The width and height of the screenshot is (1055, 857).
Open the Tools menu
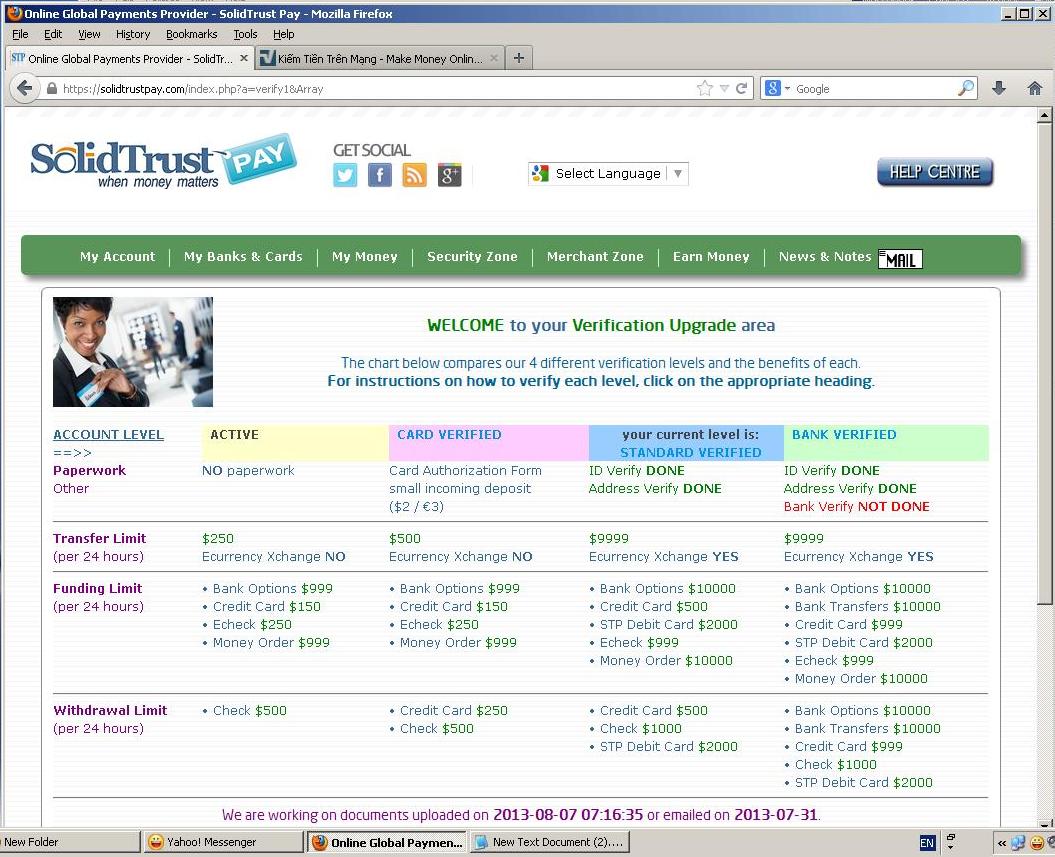[x=246, y=34]
